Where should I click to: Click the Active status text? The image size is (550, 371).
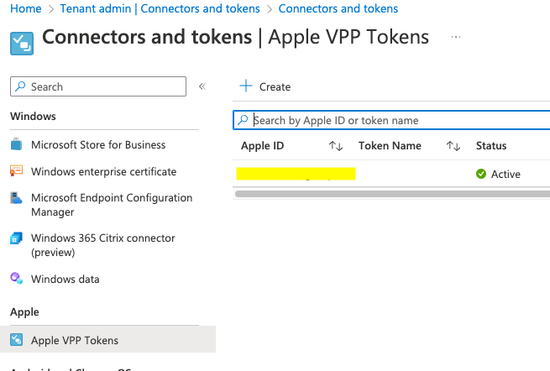[505, 174]
